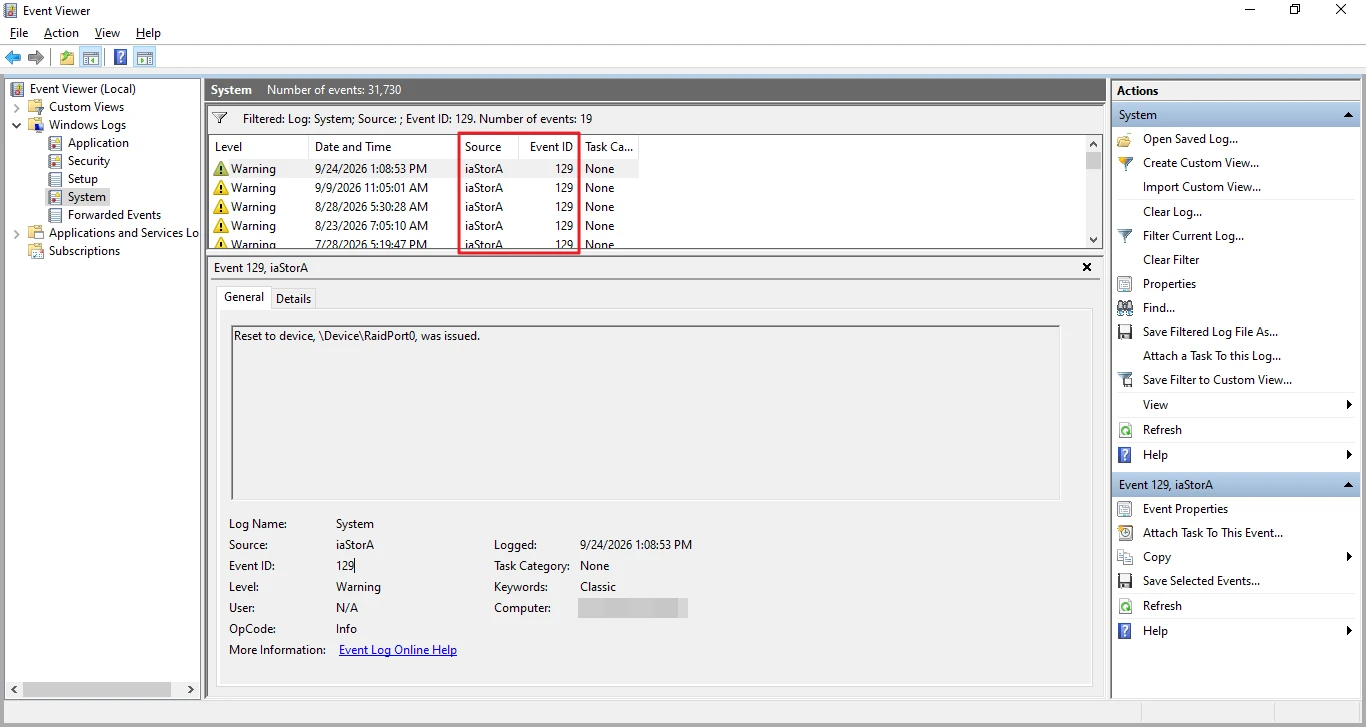Click Import Custom View action
The height and width of the screenshot is (727, 1367).
click(x=1202, y=187)
